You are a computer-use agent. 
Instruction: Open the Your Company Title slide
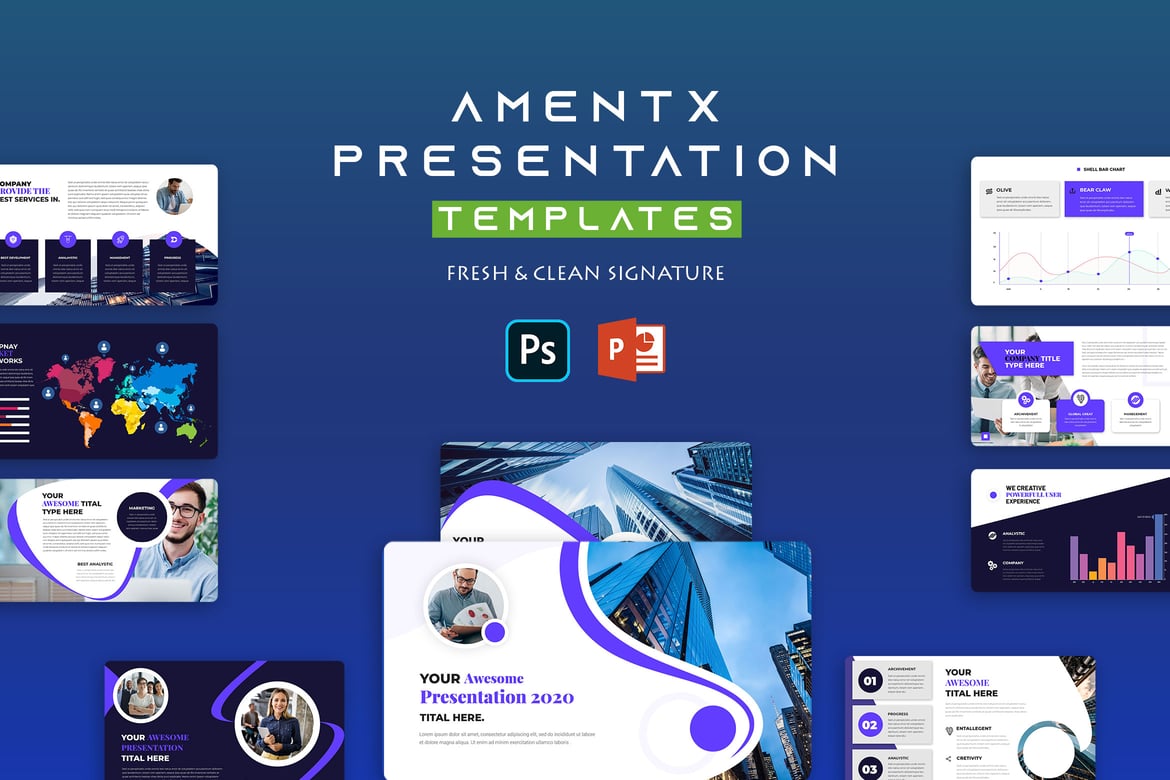[1070, 386]
